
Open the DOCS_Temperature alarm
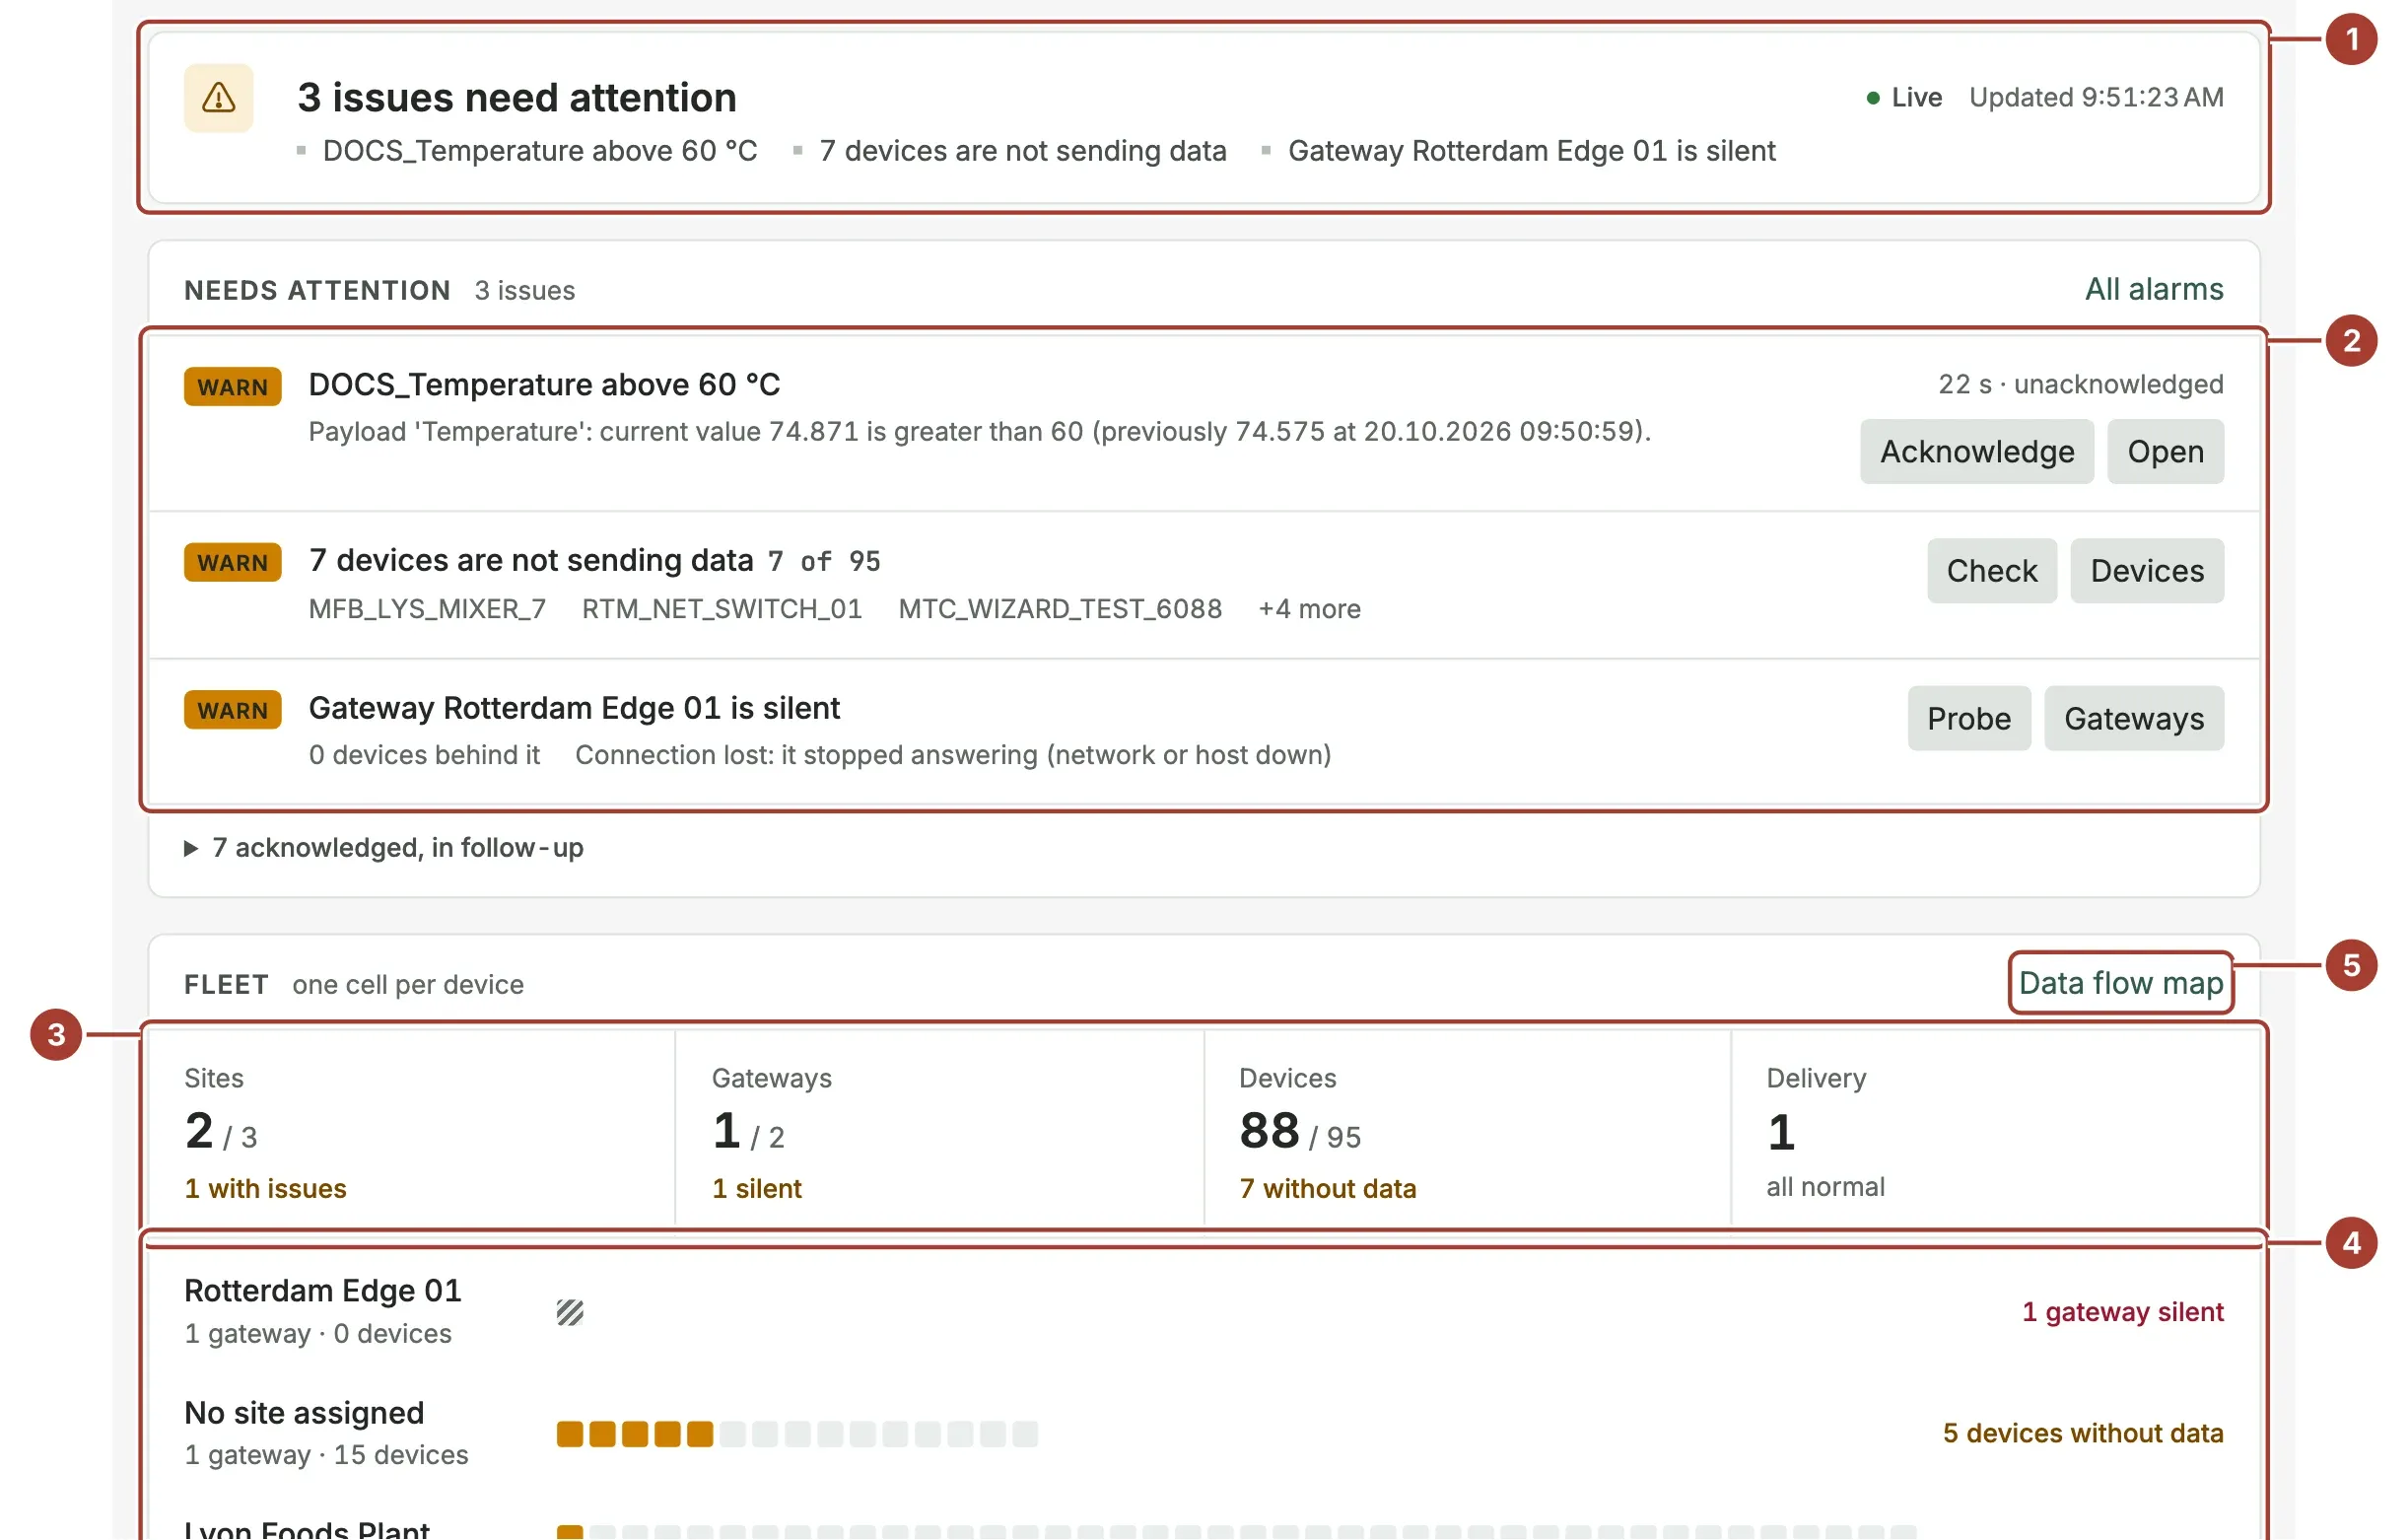tap(2165, 452)
